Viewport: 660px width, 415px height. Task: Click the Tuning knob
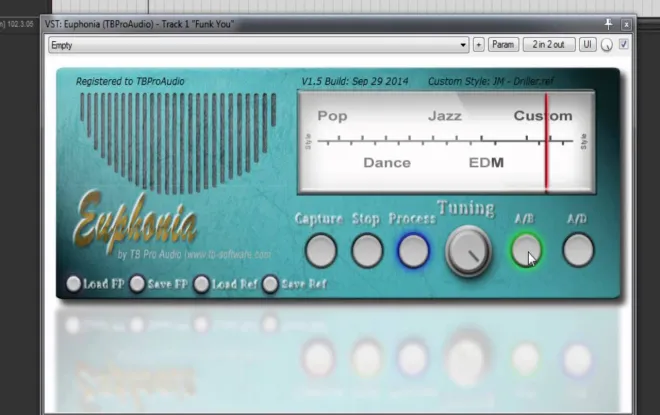click(x=468, y=251)
